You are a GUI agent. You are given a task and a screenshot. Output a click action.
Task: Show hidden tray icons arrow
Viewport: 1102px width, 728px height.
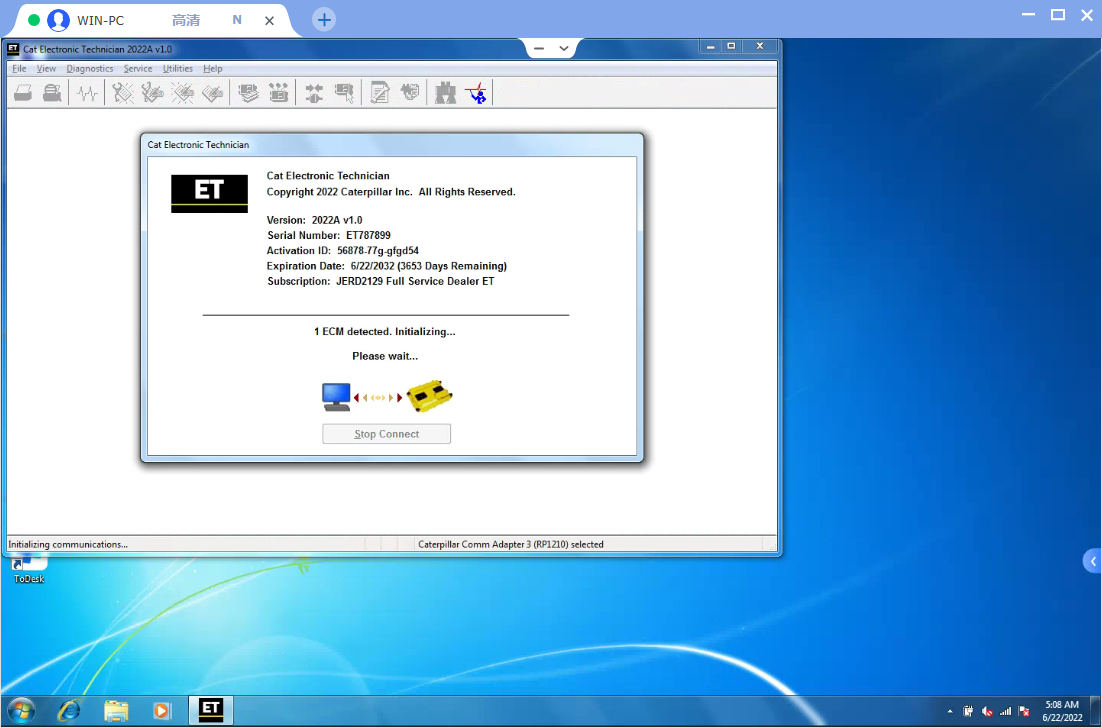[x=949, y=711]
